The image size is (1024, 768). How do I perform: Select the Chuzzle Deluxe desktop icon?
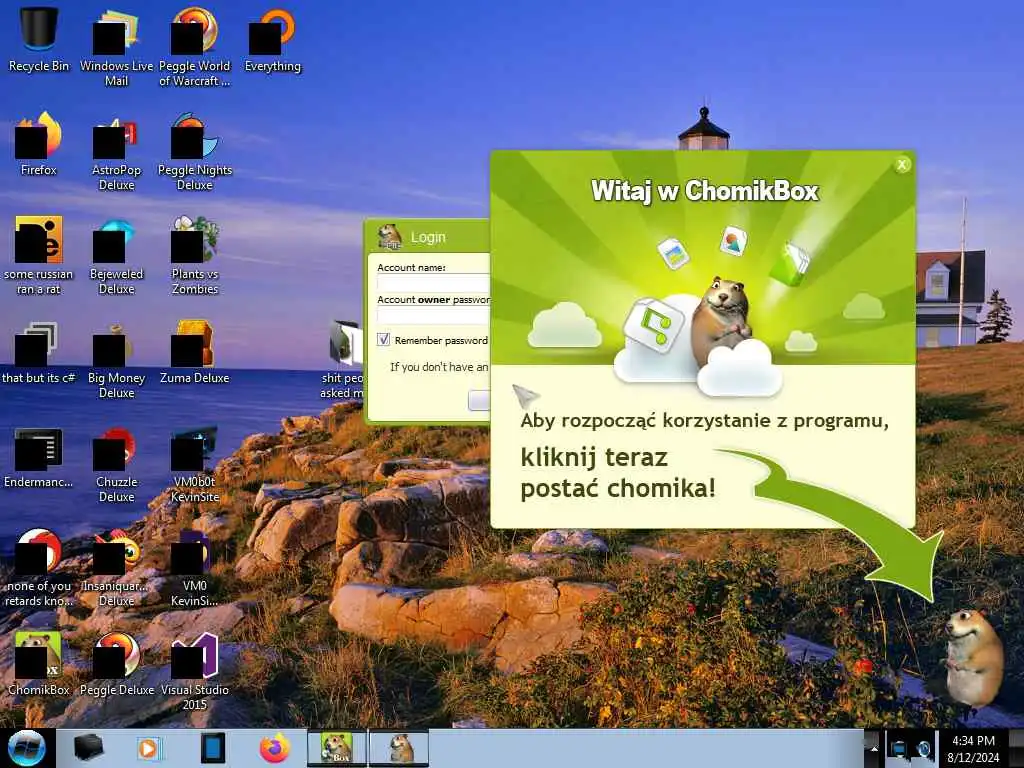click(116, 463)
